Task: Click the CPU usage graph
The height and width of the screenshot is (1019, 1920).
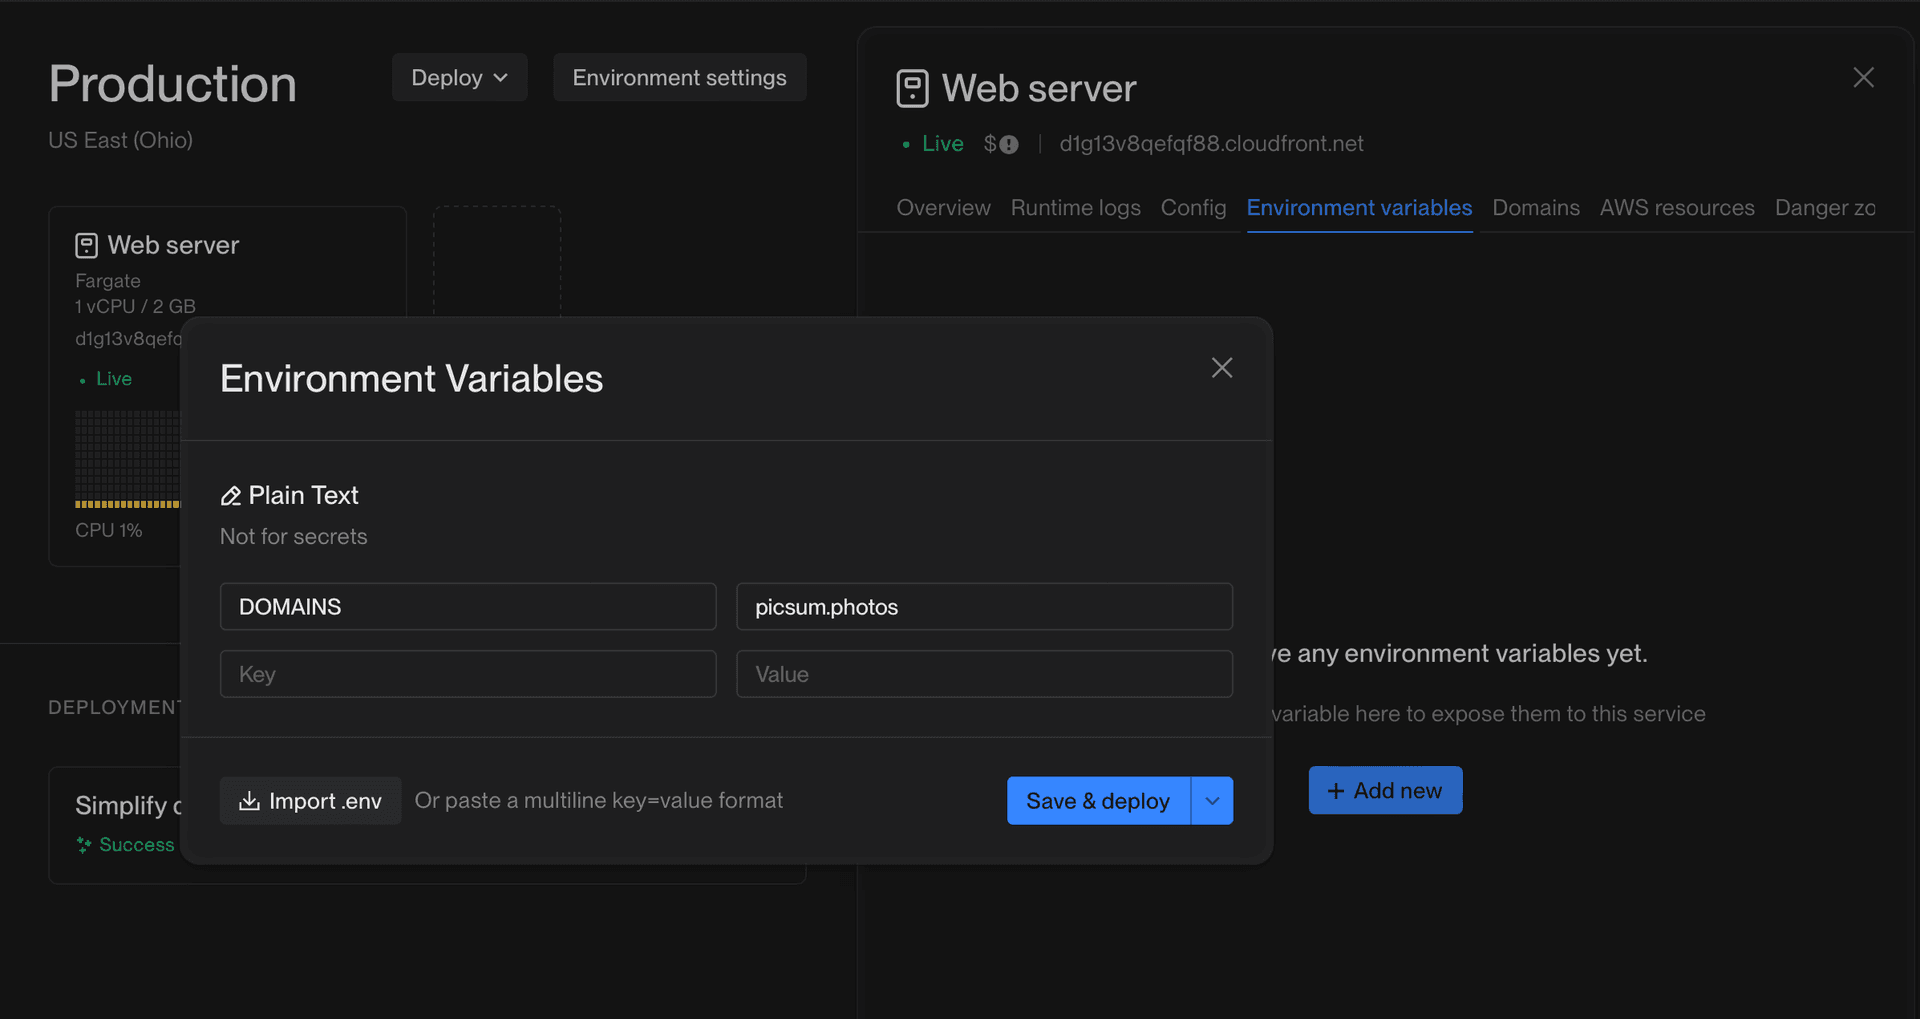Action: coord(127,459)
